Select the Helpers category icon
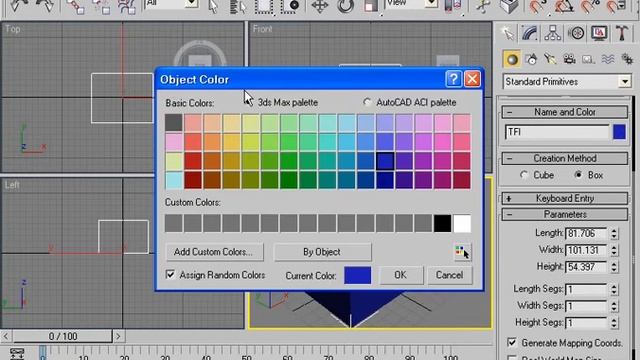 [x=588, y=60]
